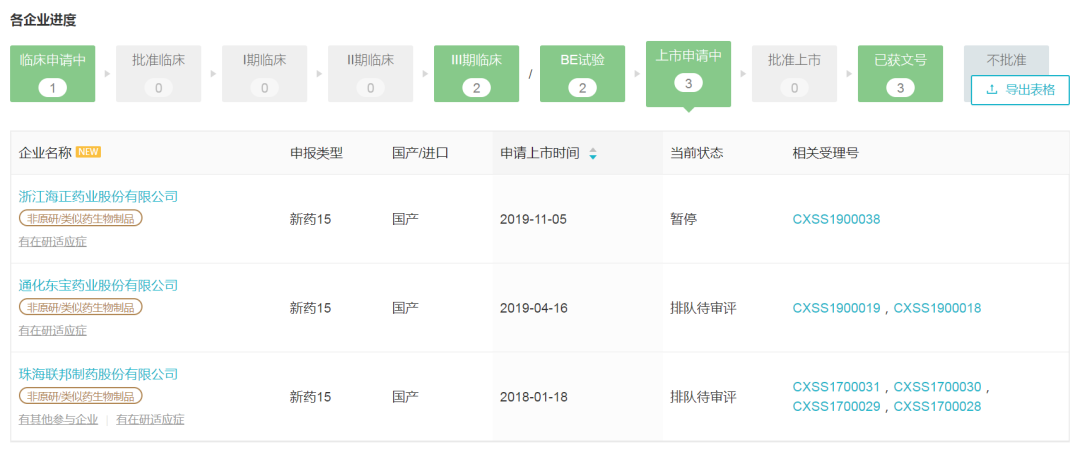Viewport: 1080px width, 450px height.
Task: Click date cell 2019-11-05
Action: click(x=534, y=219)
